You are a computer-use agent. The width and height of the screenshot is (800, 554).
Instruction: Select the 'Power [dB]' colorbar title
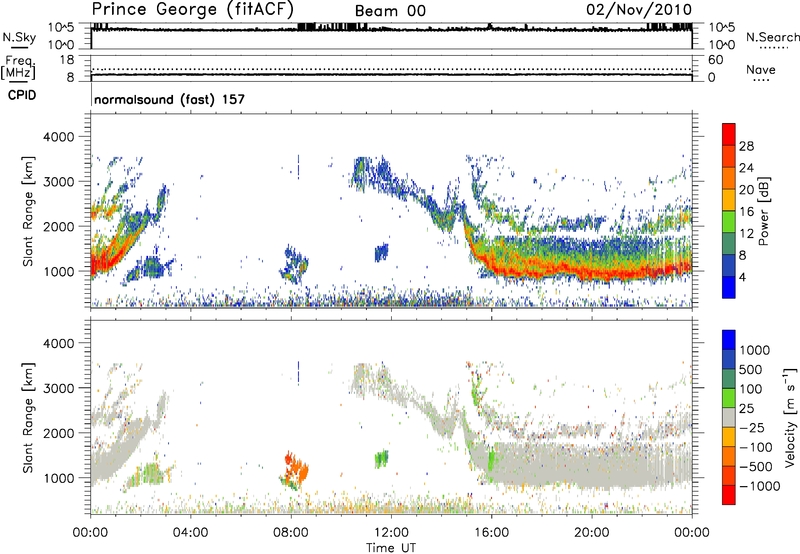click(764, 211)
